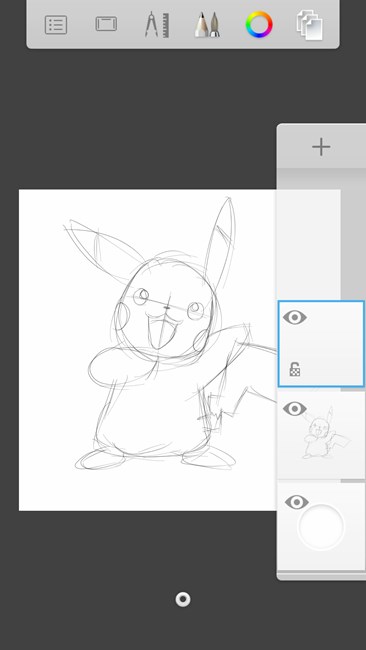366x650 pixels.
Task: Hide the selected blank top layer
Action: coord(295,318)
